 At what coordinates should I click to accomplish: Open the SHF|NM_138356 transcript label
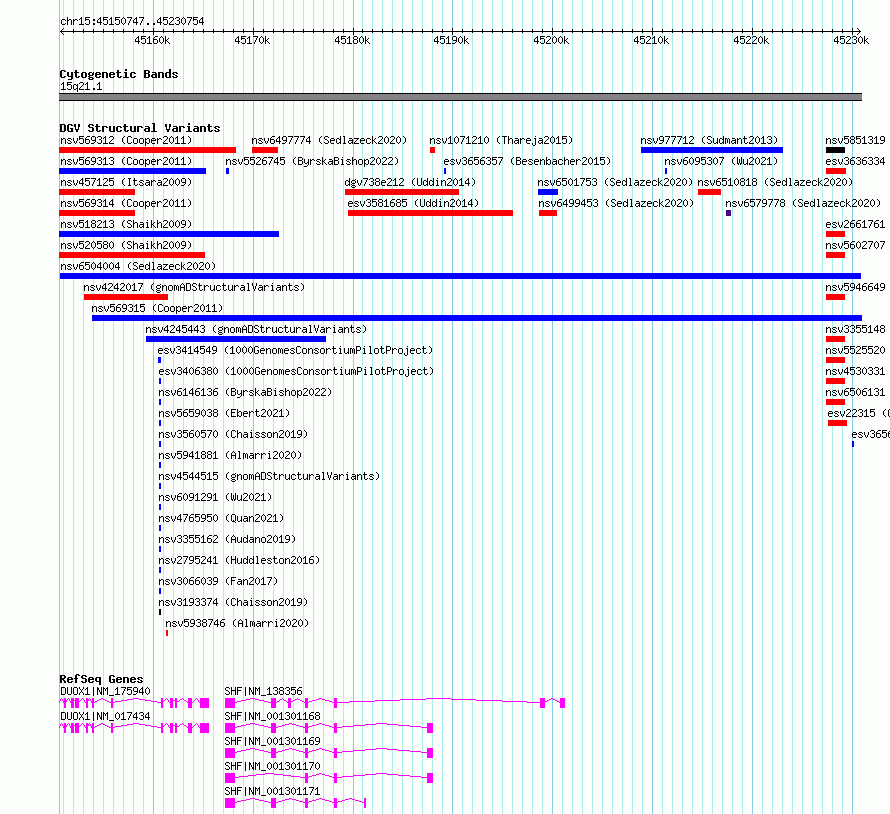pos(263,691)
